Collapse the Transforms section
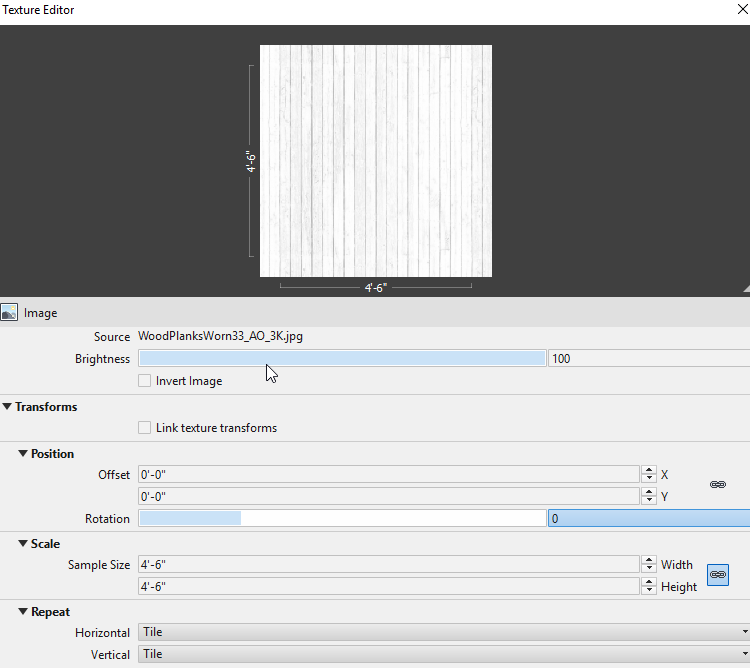 coord(7,406)
